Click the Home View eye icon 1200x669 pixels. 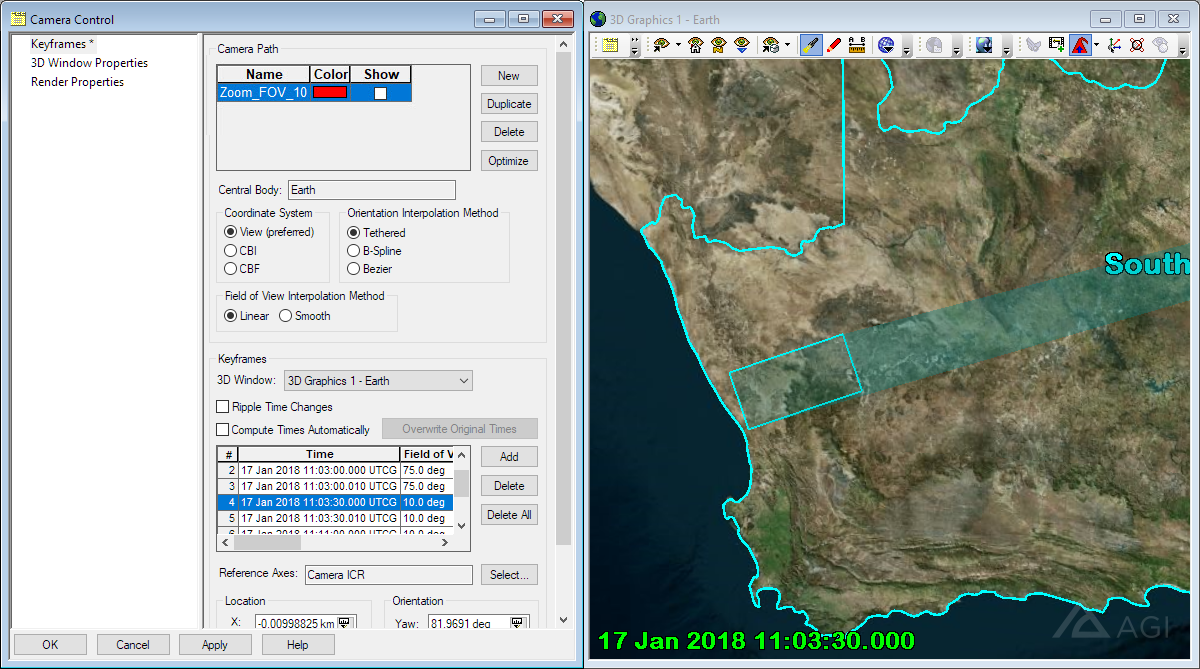[695, 45]
